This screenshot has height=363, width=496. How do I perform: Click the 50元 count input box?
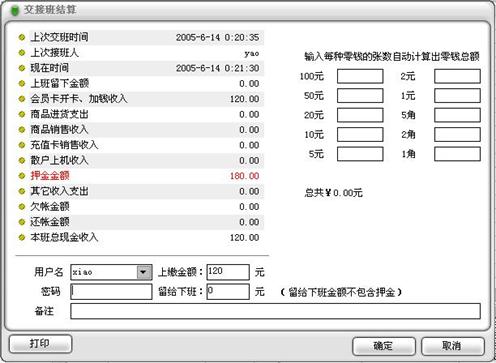360,96
